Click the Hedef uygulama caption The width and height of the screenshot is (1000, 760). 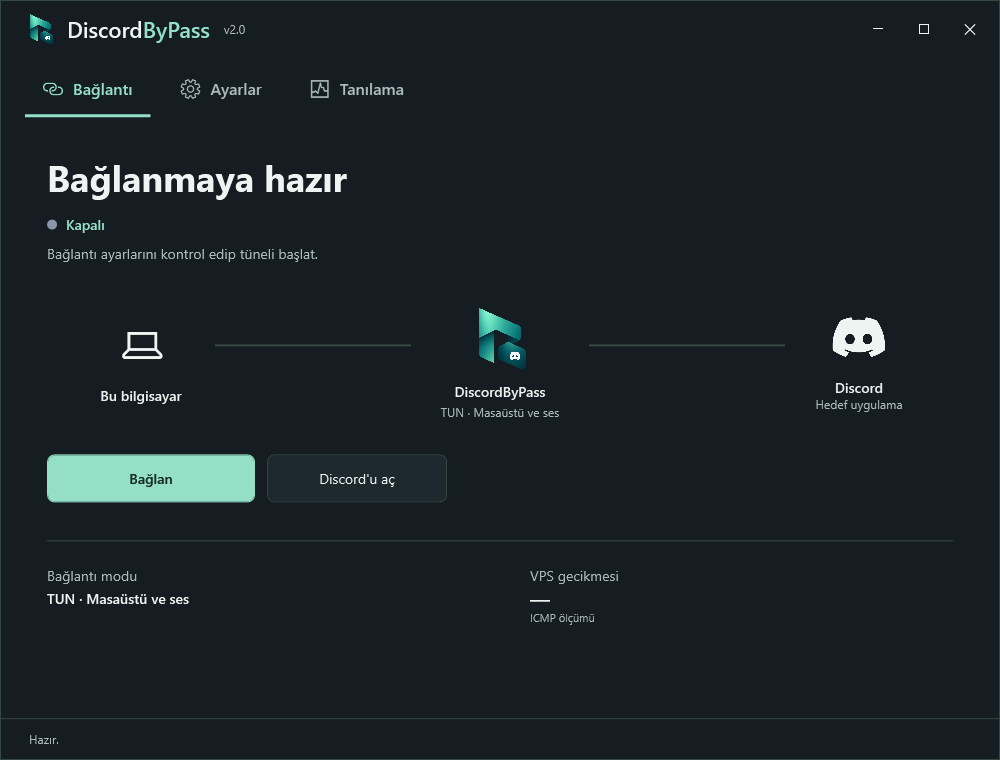click(x=858, y=406)
